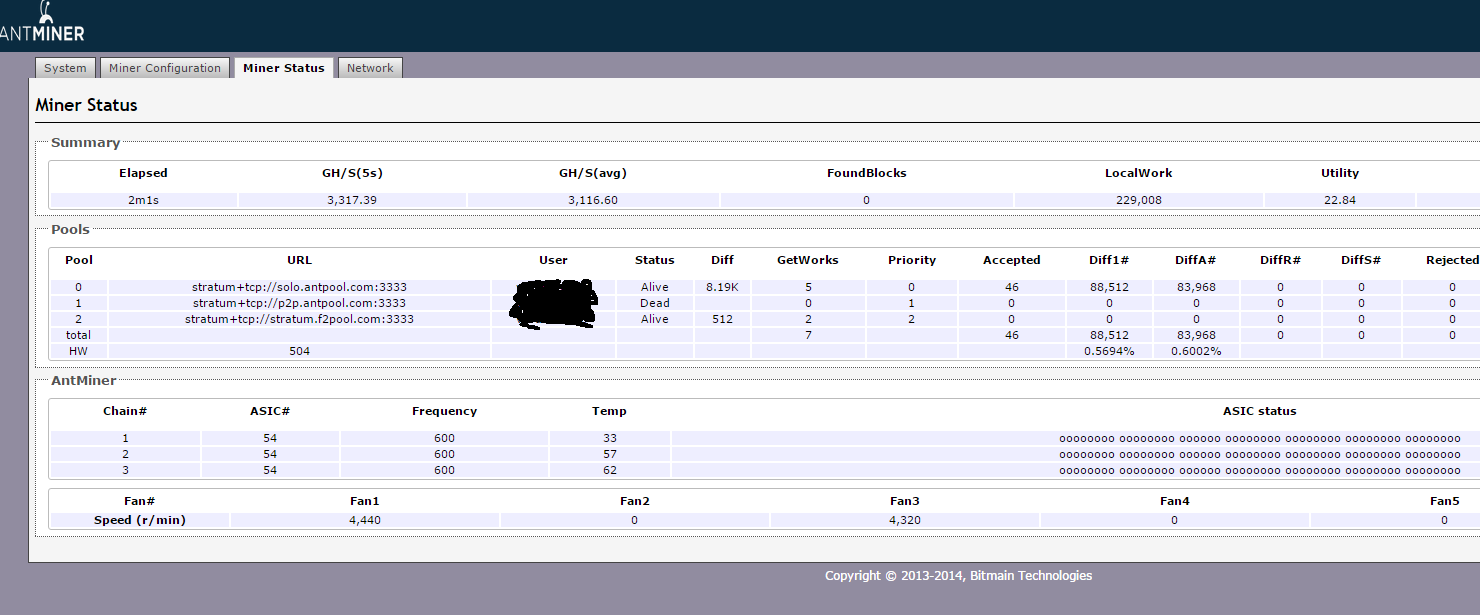Image resolution: width=1480 pixels, height=615 pixels.
Task: Click the total row label
Action: click(x=79, y=335)
